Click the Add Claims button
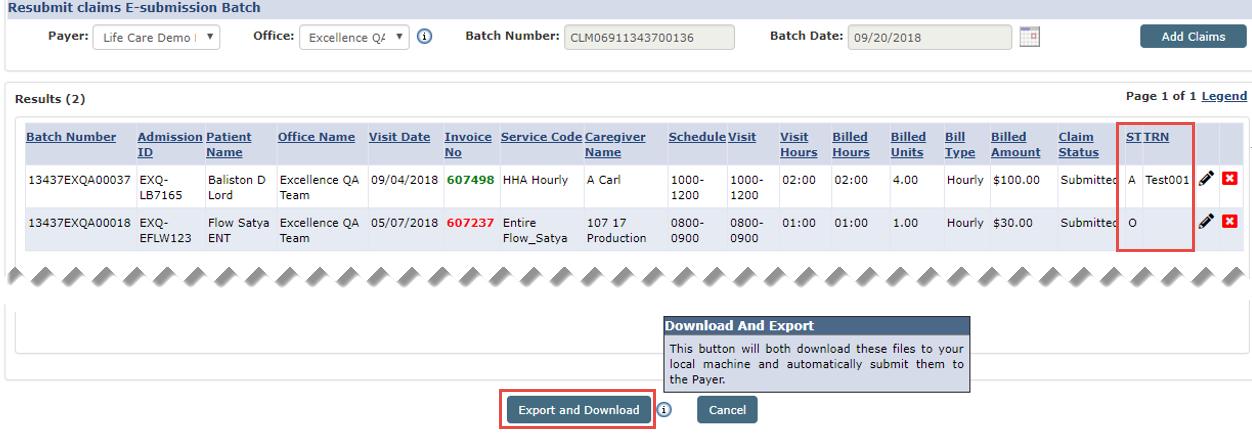Image resolution: width=1252 pixels, height=433 pixels. click(x=1192, y=37)
